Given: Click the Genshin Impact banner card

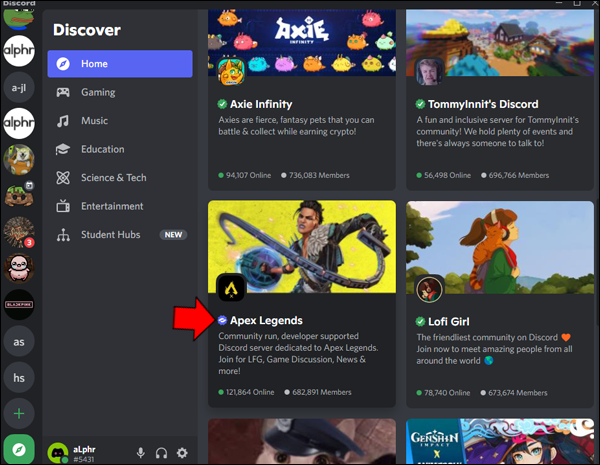Looking at the screenshot, I should [x=500, y=441].
